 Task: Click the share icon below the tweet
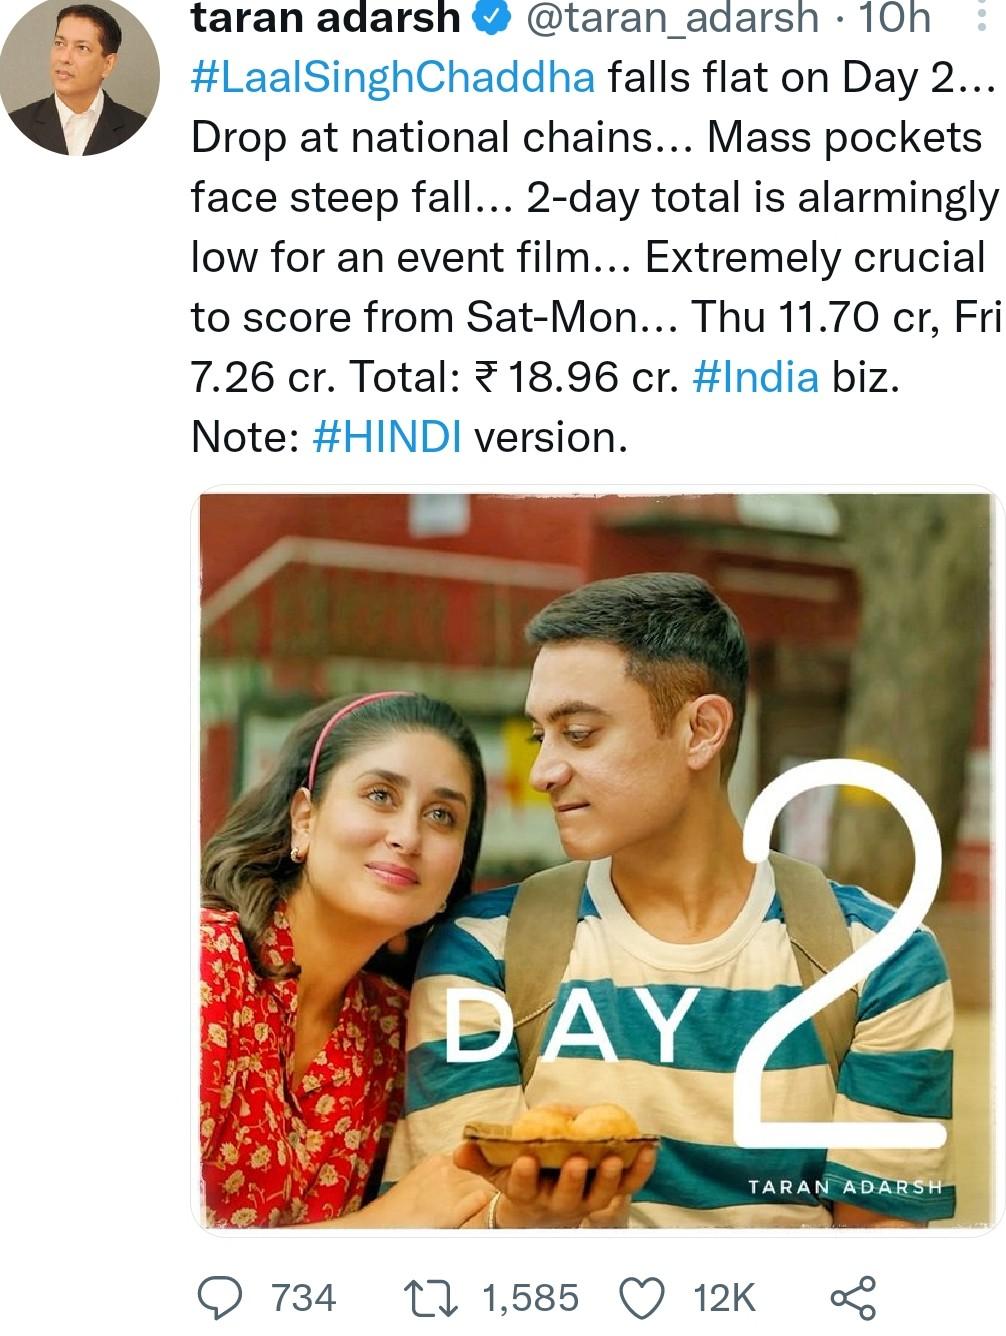(853, 1298)
